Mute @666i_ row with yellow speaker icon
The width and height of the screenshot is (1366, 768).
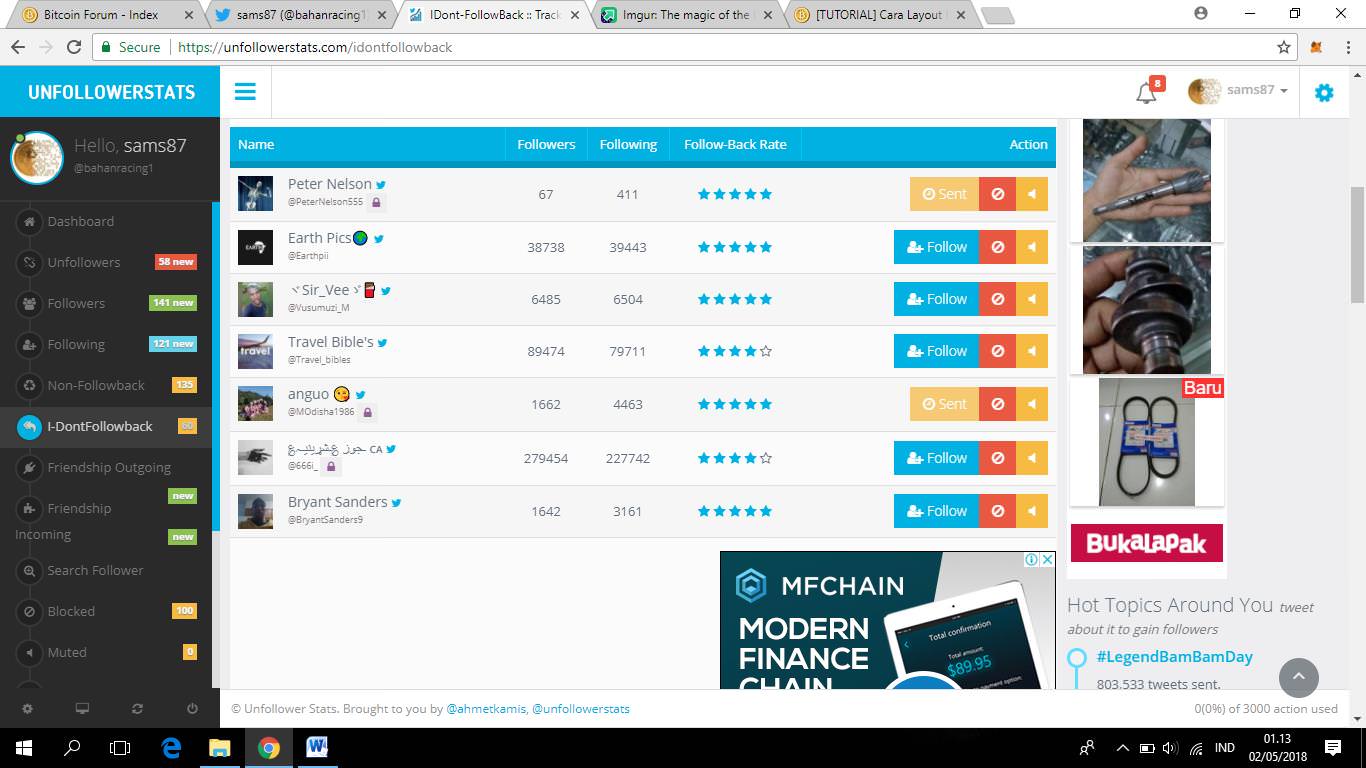[1031, 458]
